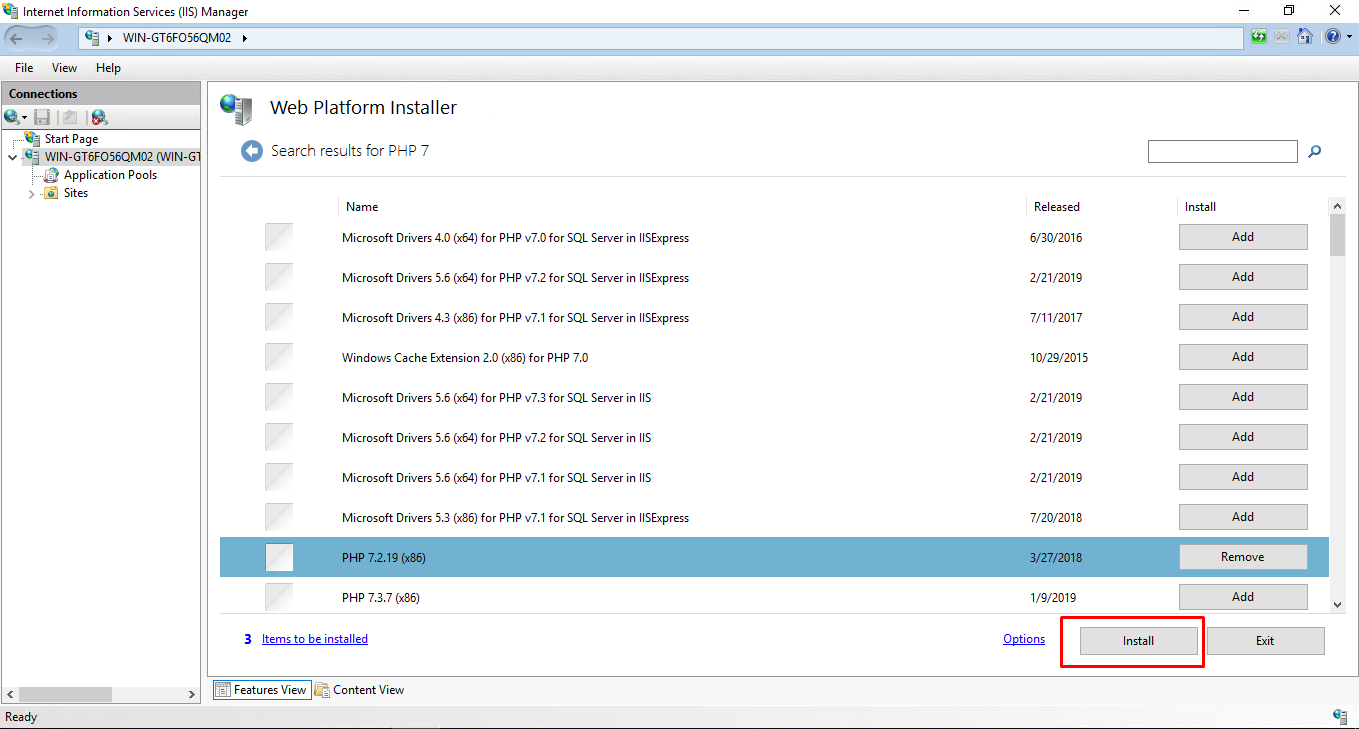
Task: Select the release date 10/29/2015
Action: 1061,358
